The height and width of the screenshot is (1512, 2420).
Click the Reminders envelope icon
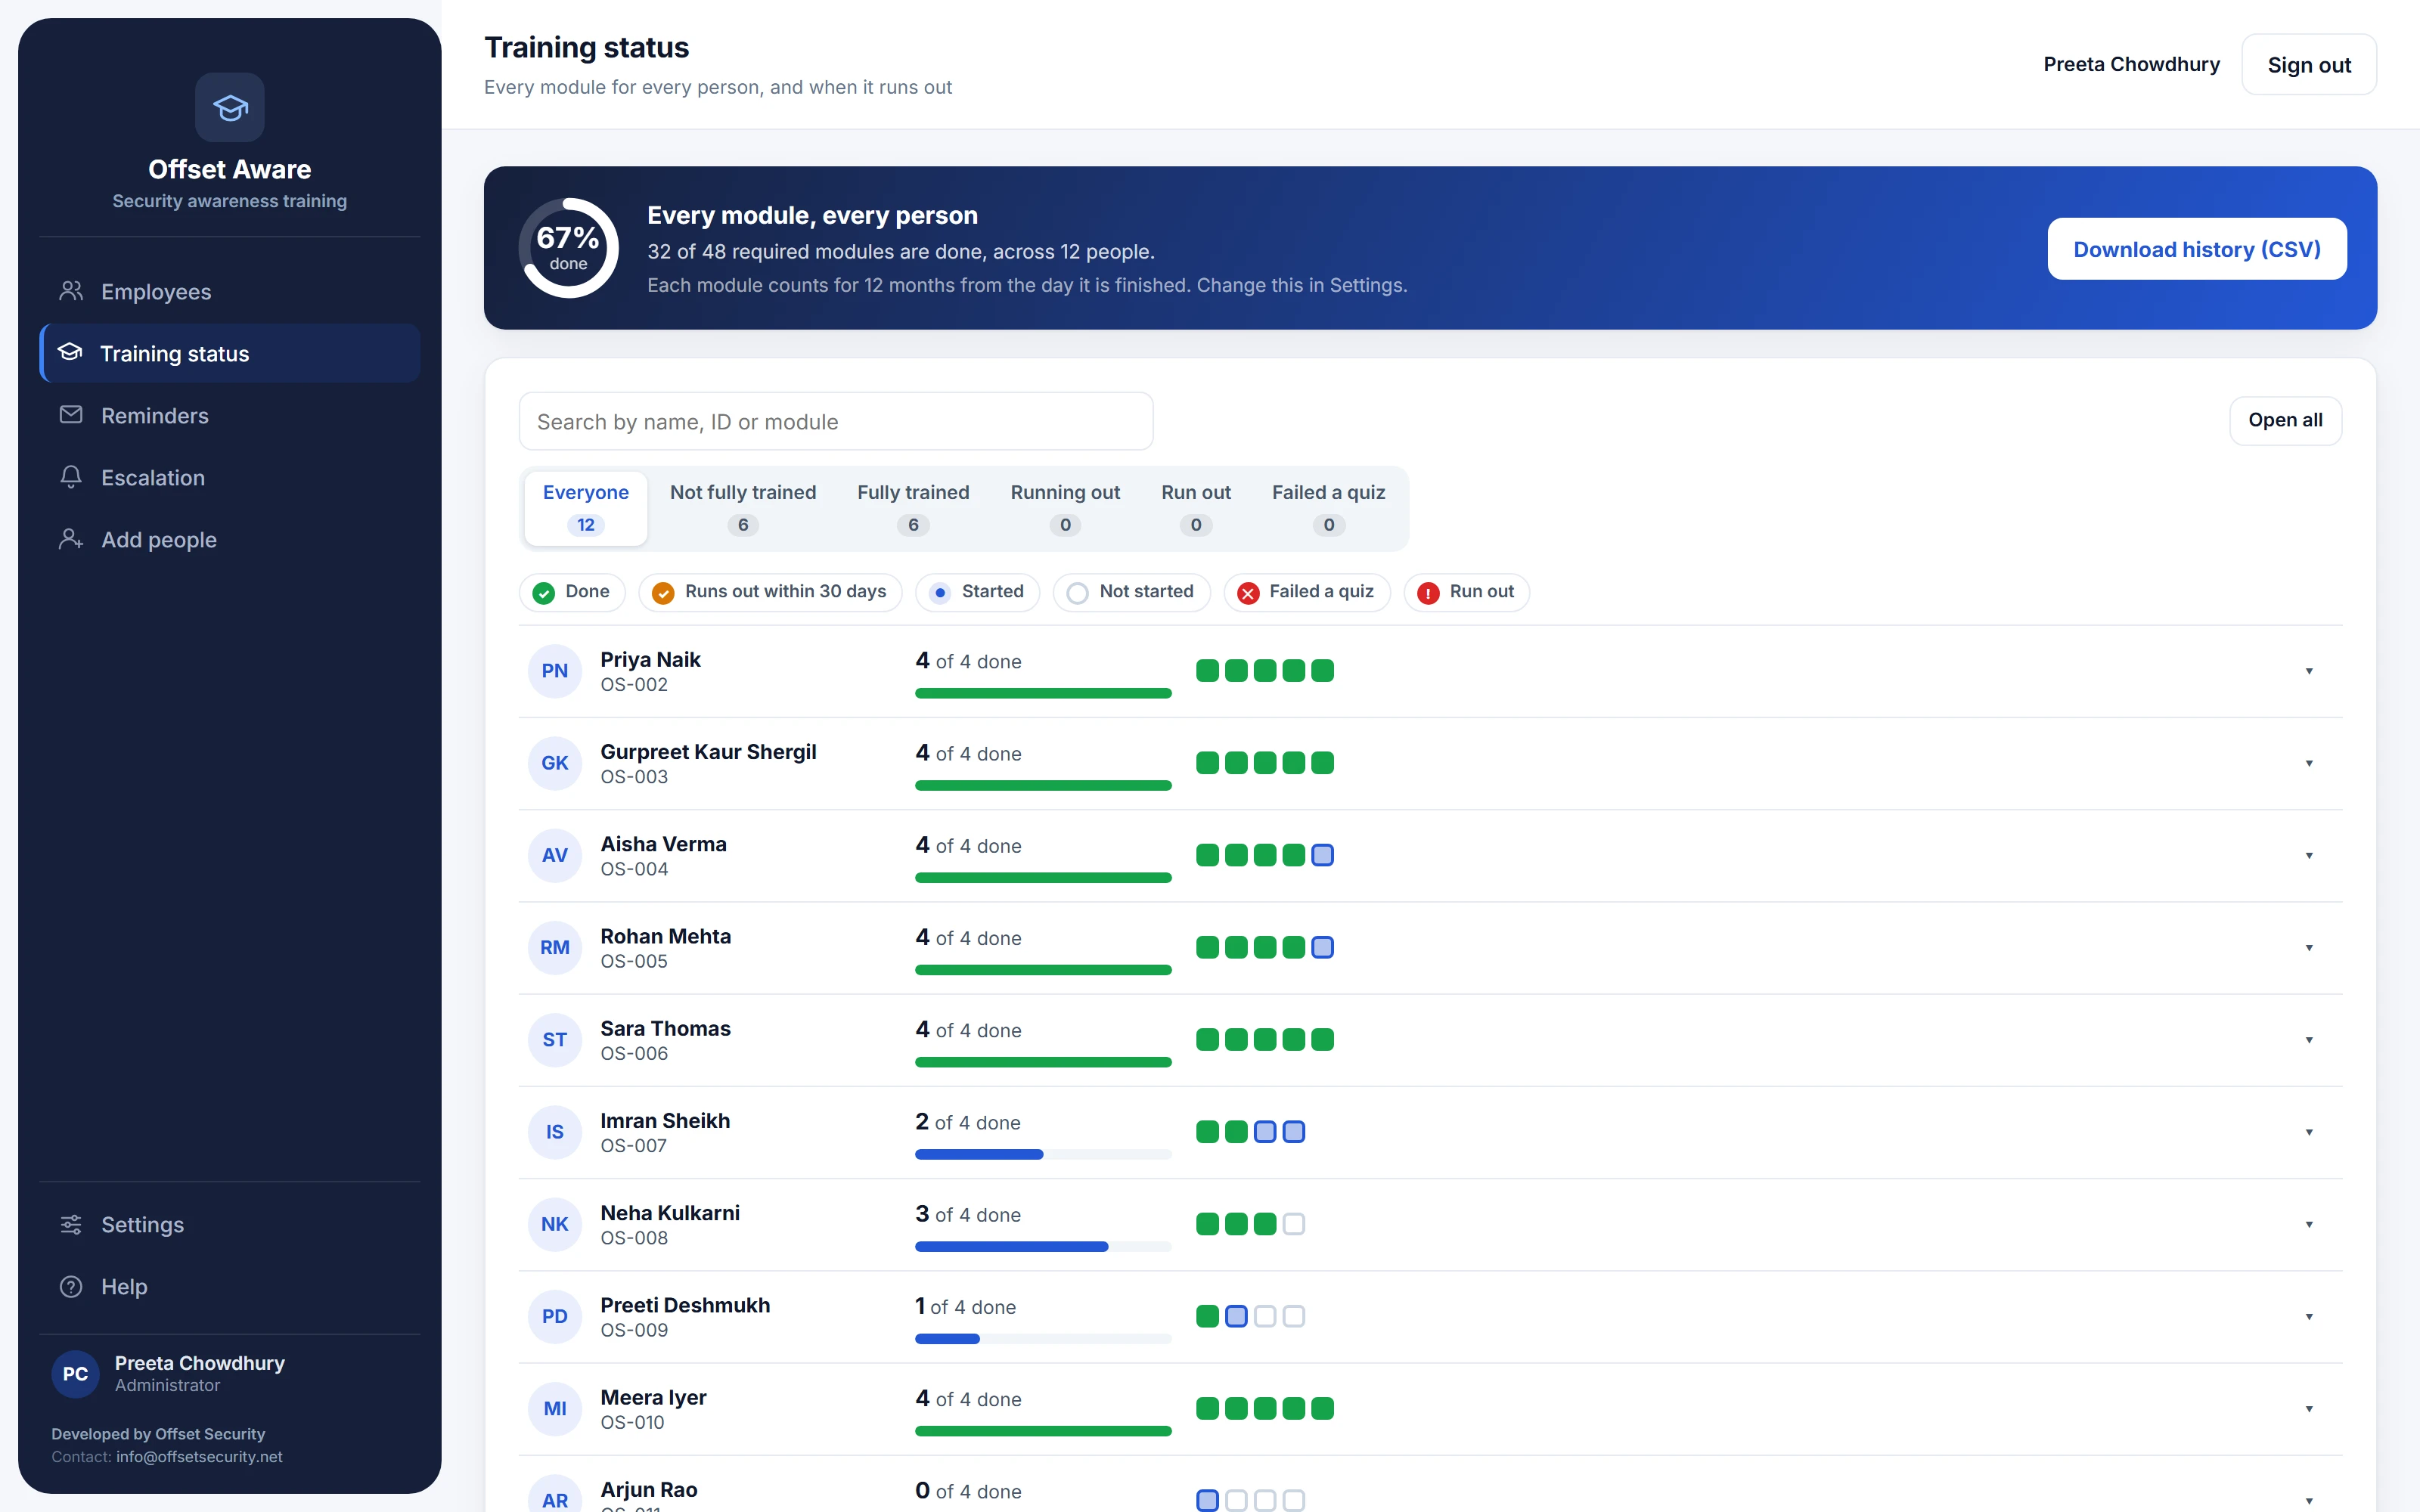point(71,414)
